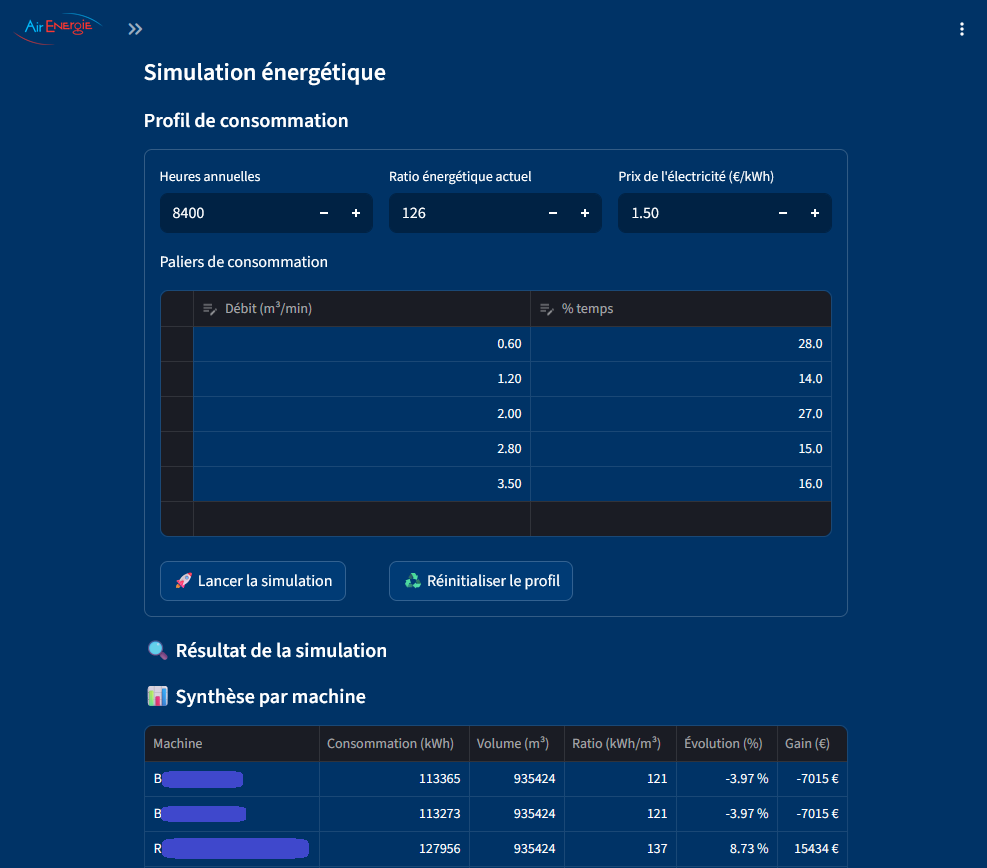This screenshot has height=868, width=987.
Task: Increase Prix de l'électricité with plus
Action: (815, 213)
